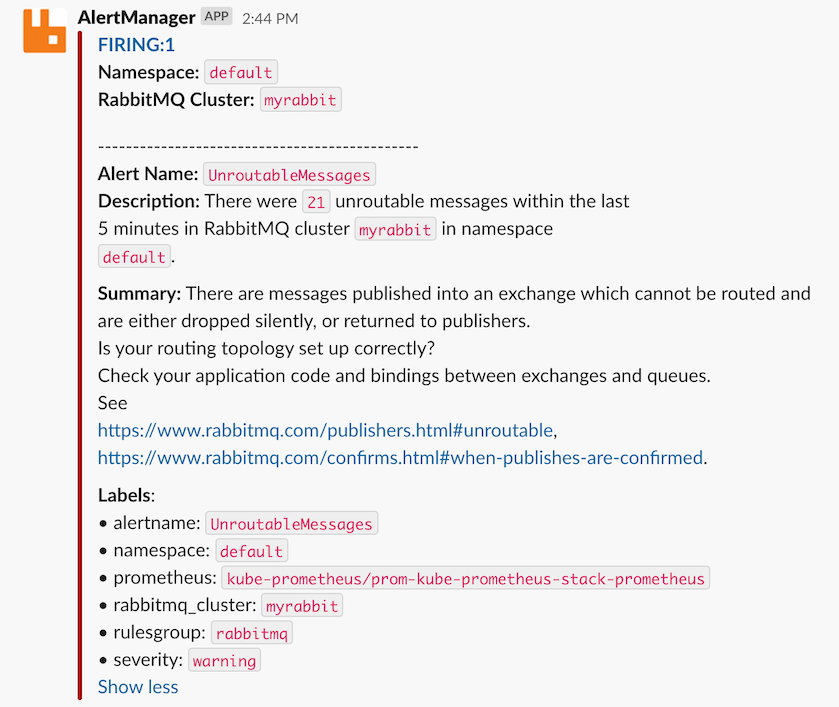Click the AlertManager RabbitMQ avatar icon
The width and height of the screenshot is (839, 707).
pos(45,30)
